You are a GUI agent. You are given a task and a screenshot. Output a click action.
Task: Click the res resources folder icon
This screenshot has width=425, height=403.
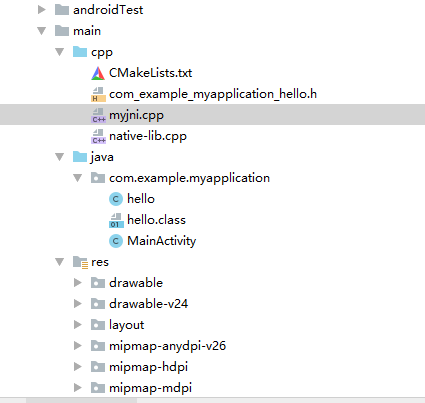(x=80, y=262)
